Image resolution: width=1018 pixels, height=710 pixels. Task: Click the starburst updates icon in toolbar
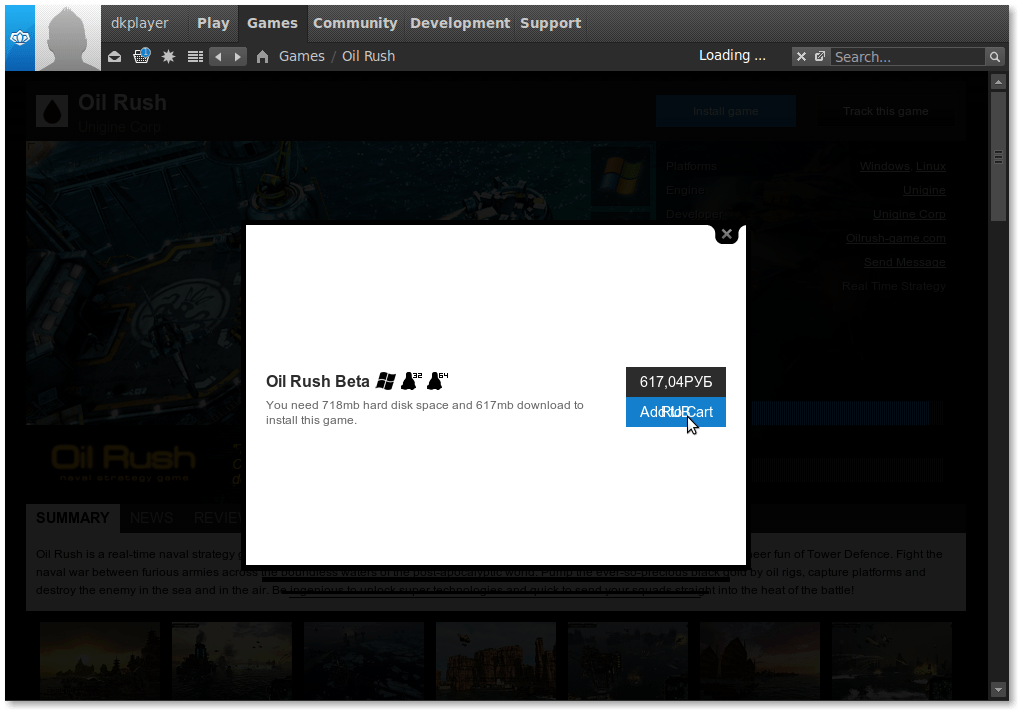coord(168,56)
